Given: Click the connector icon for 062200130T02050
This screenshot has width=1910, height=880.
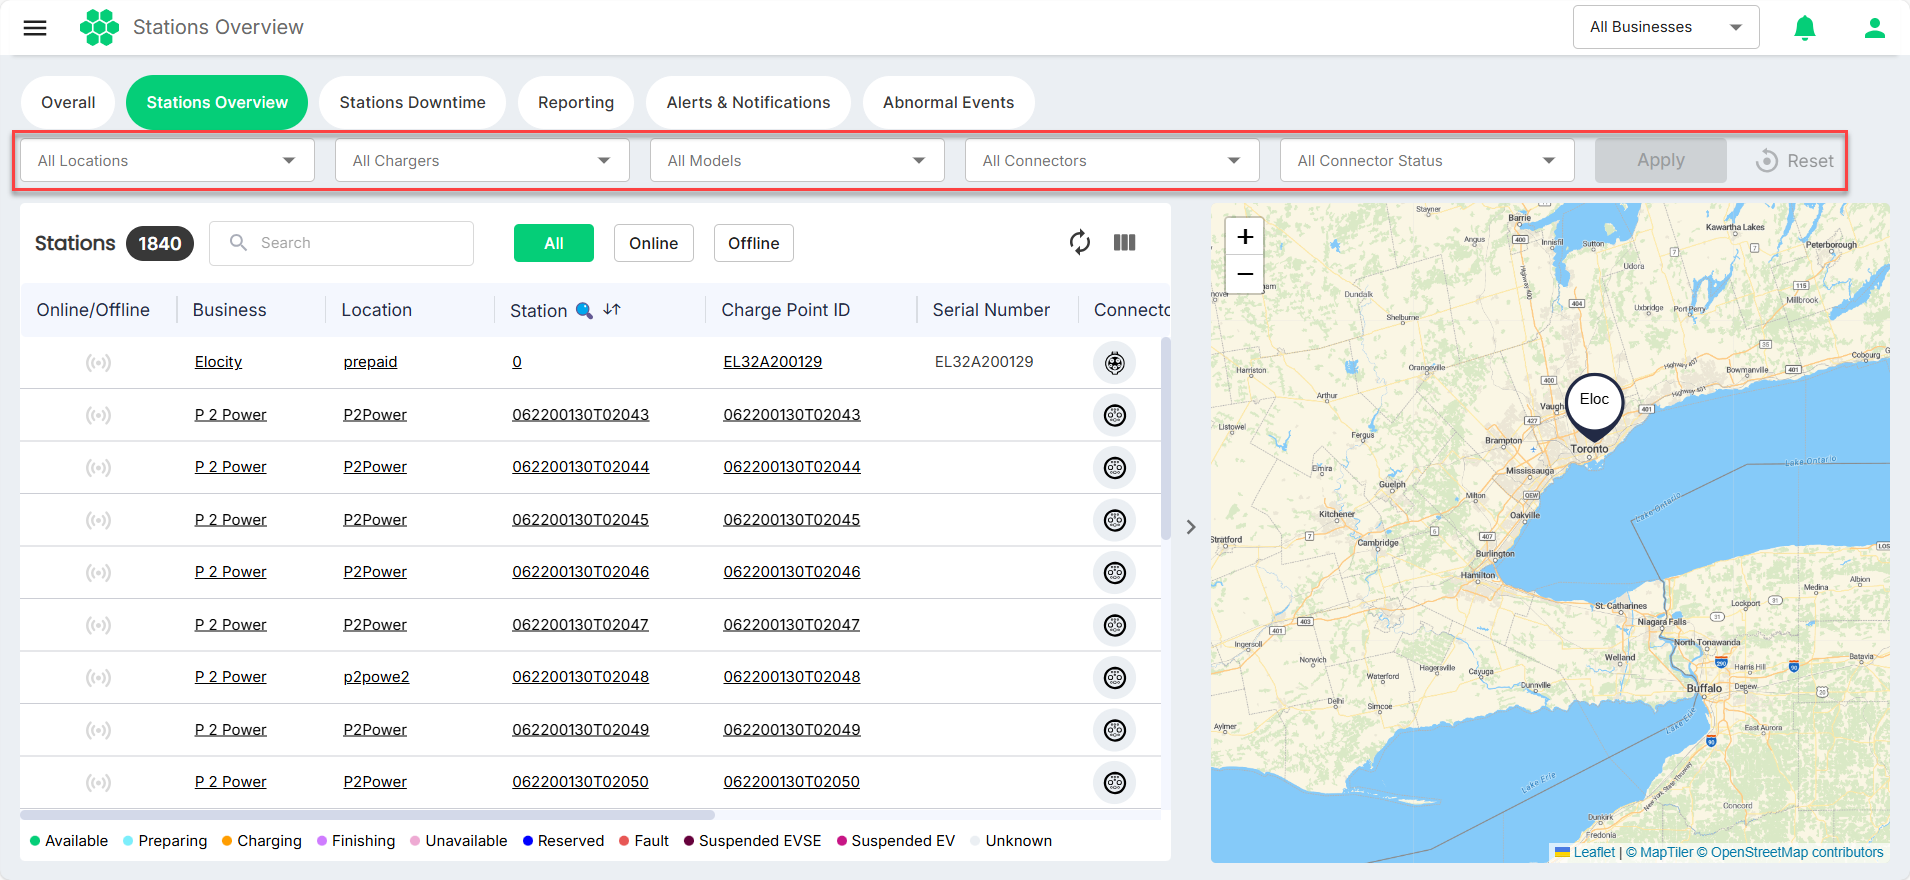Looking at the screenshot, I should click(1115, 782).
